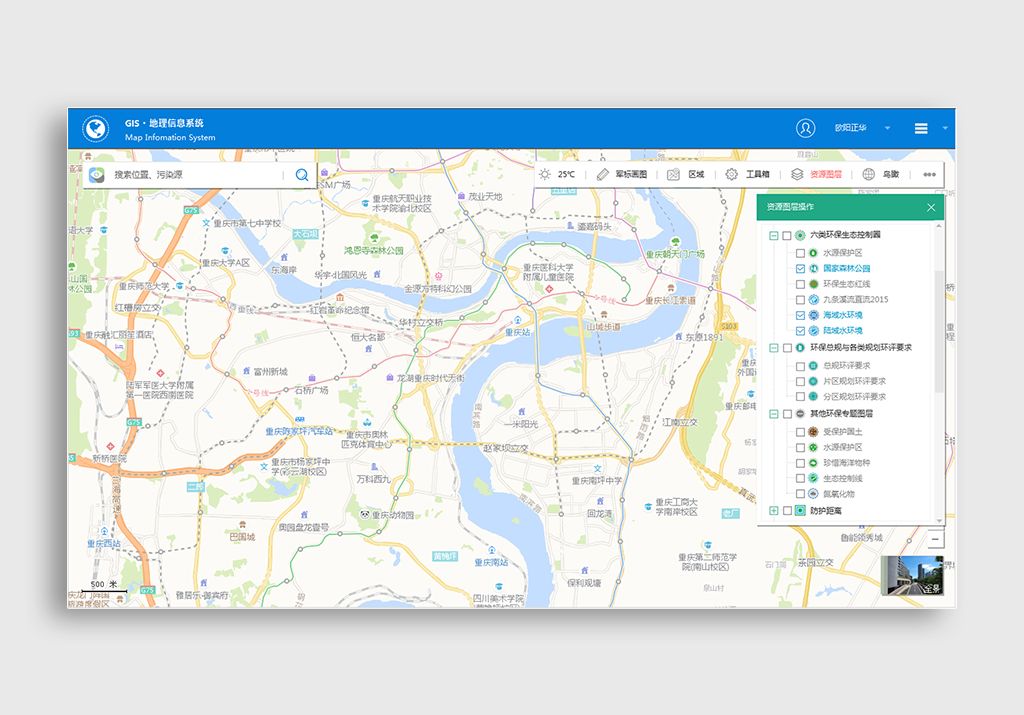Check the 防护距离 group checkbox
1024x715 pixels.
(x=787, y=511)
